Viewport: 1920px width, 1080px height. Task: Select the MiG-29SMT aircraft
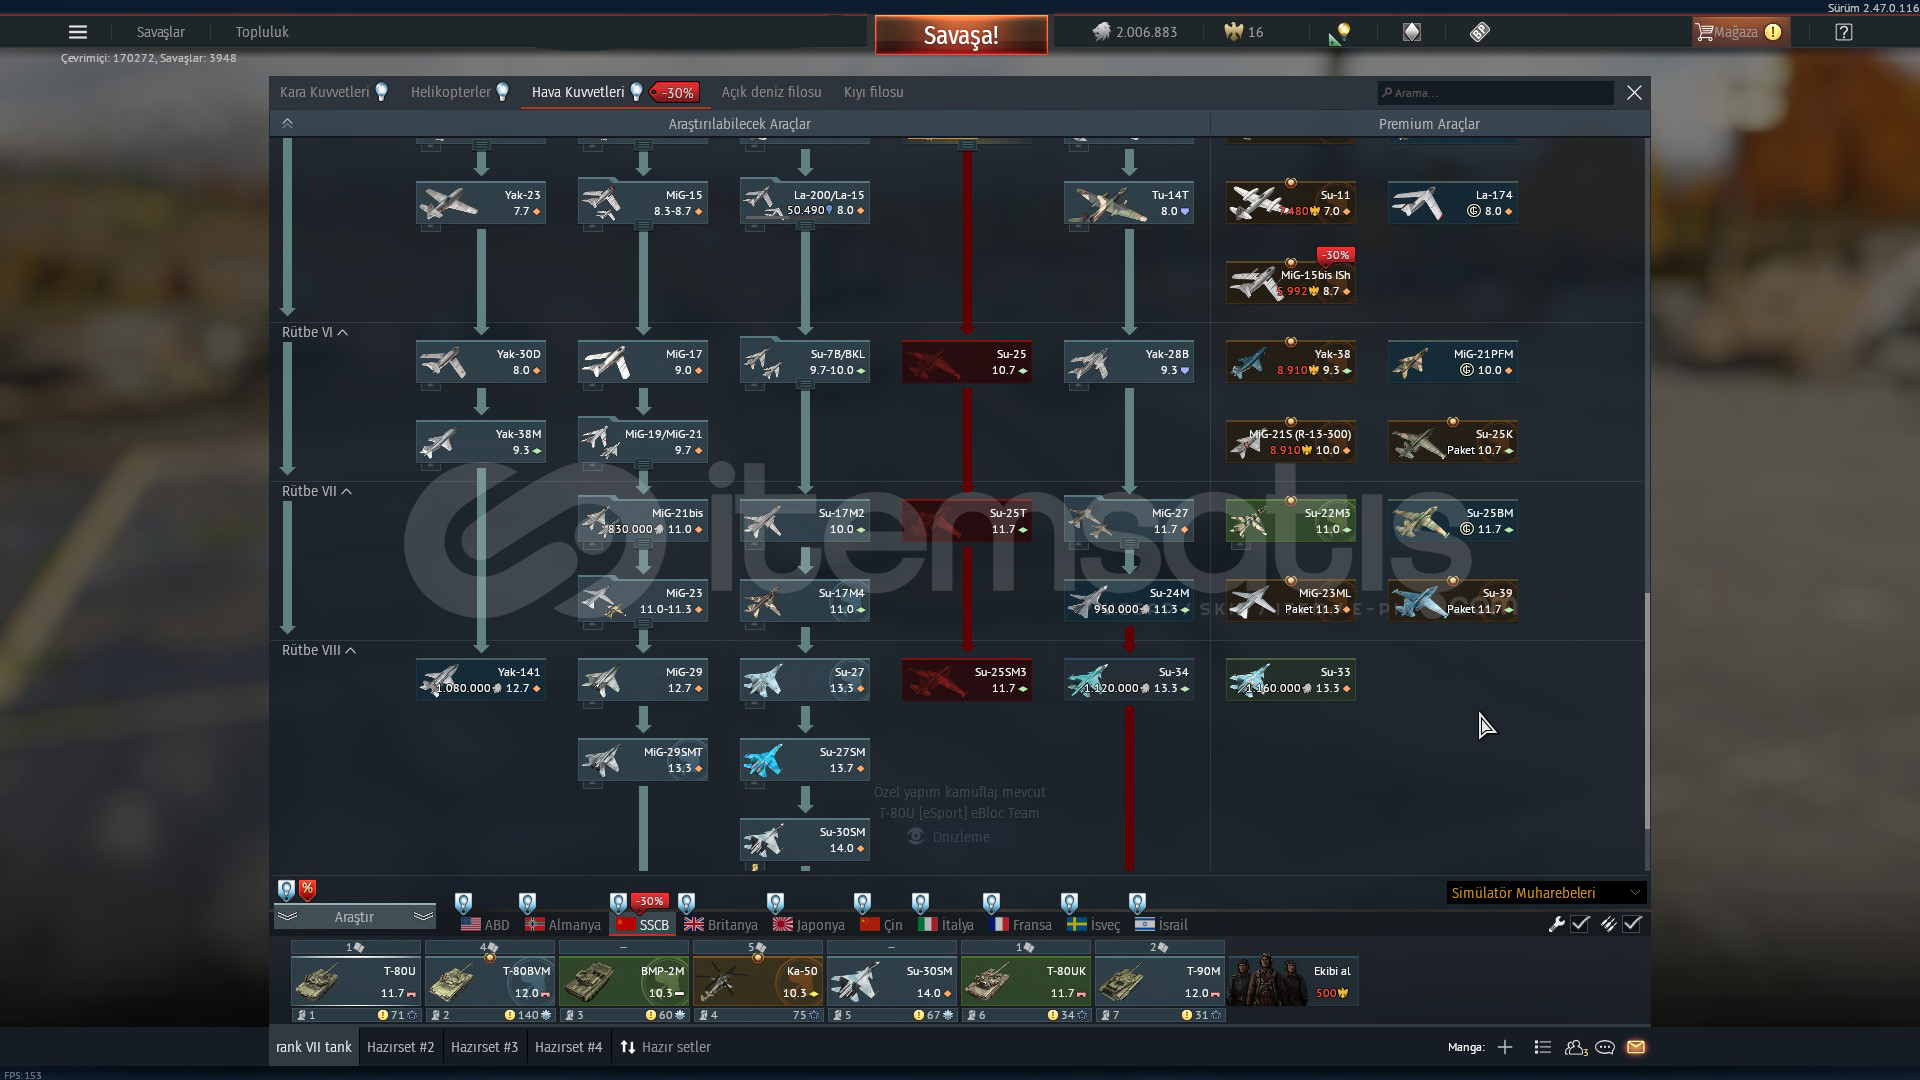[643, 759]
